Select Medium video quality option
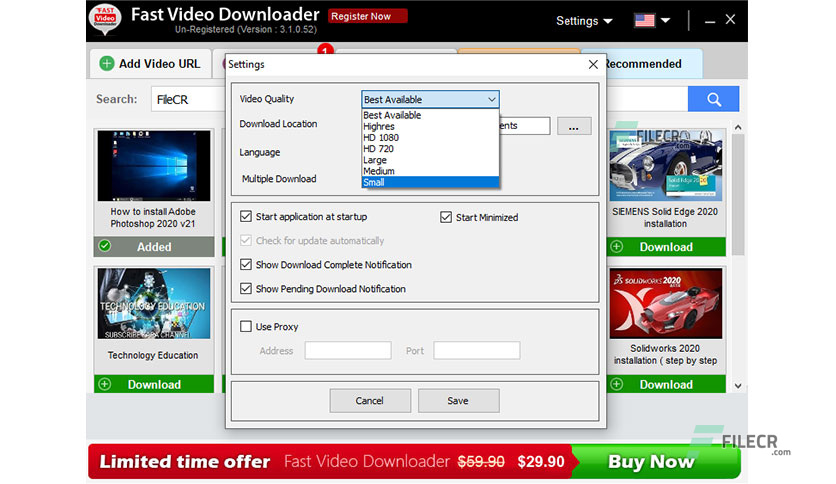Viewport: 836px width, 484px height. pos(430,171)
